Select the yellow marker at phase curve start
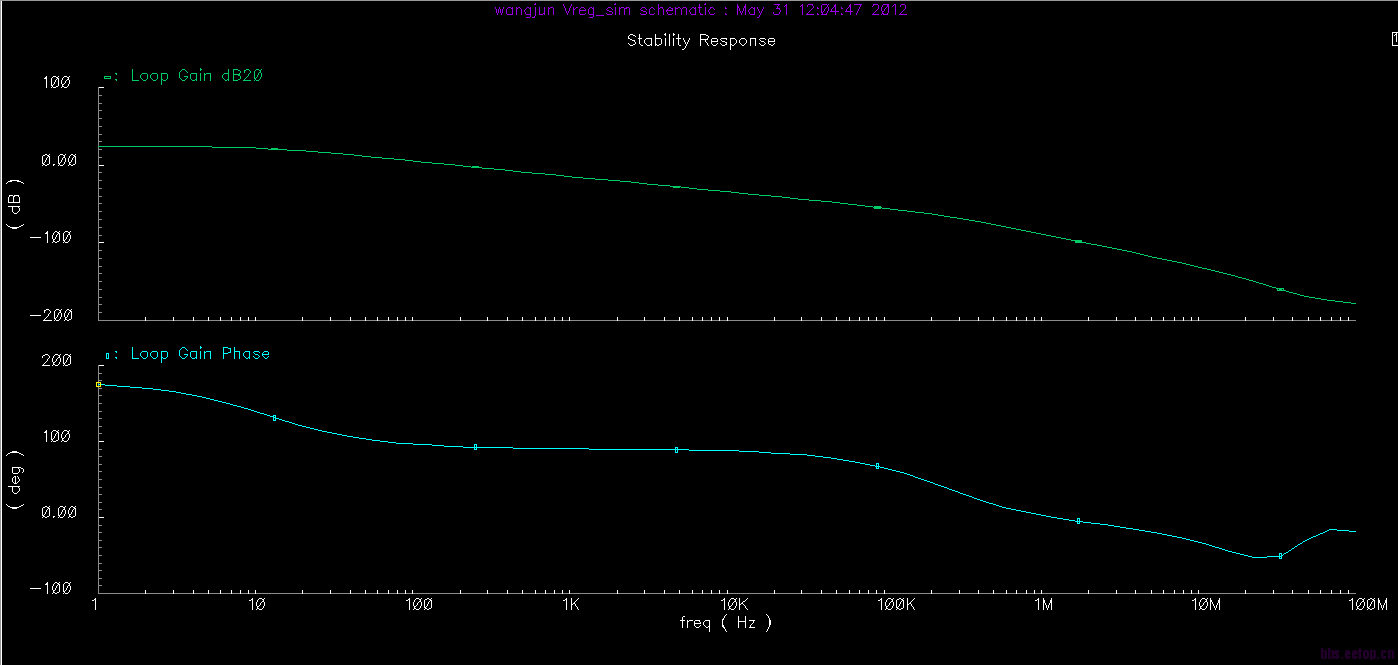 click(99, 384)
